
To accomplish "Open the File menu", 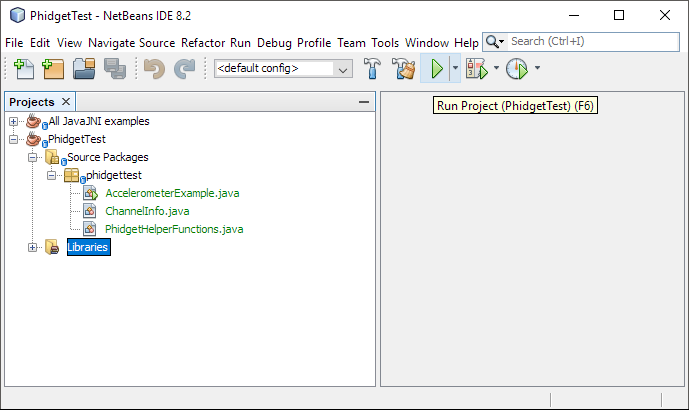I will click(x=14, y=43).
